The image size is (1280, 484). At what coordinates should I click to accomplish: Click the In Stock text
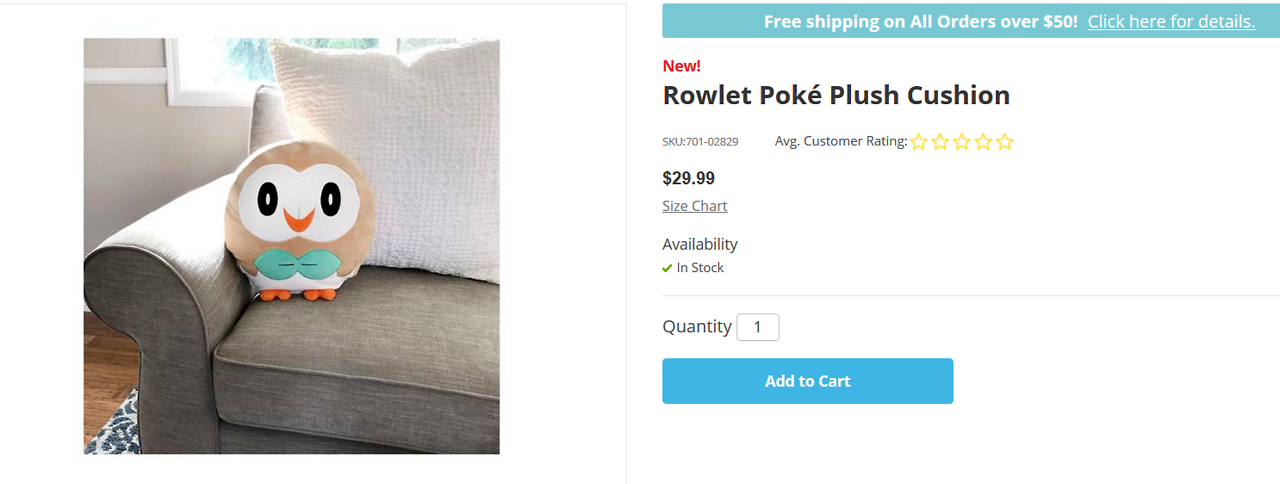[700, 268]
